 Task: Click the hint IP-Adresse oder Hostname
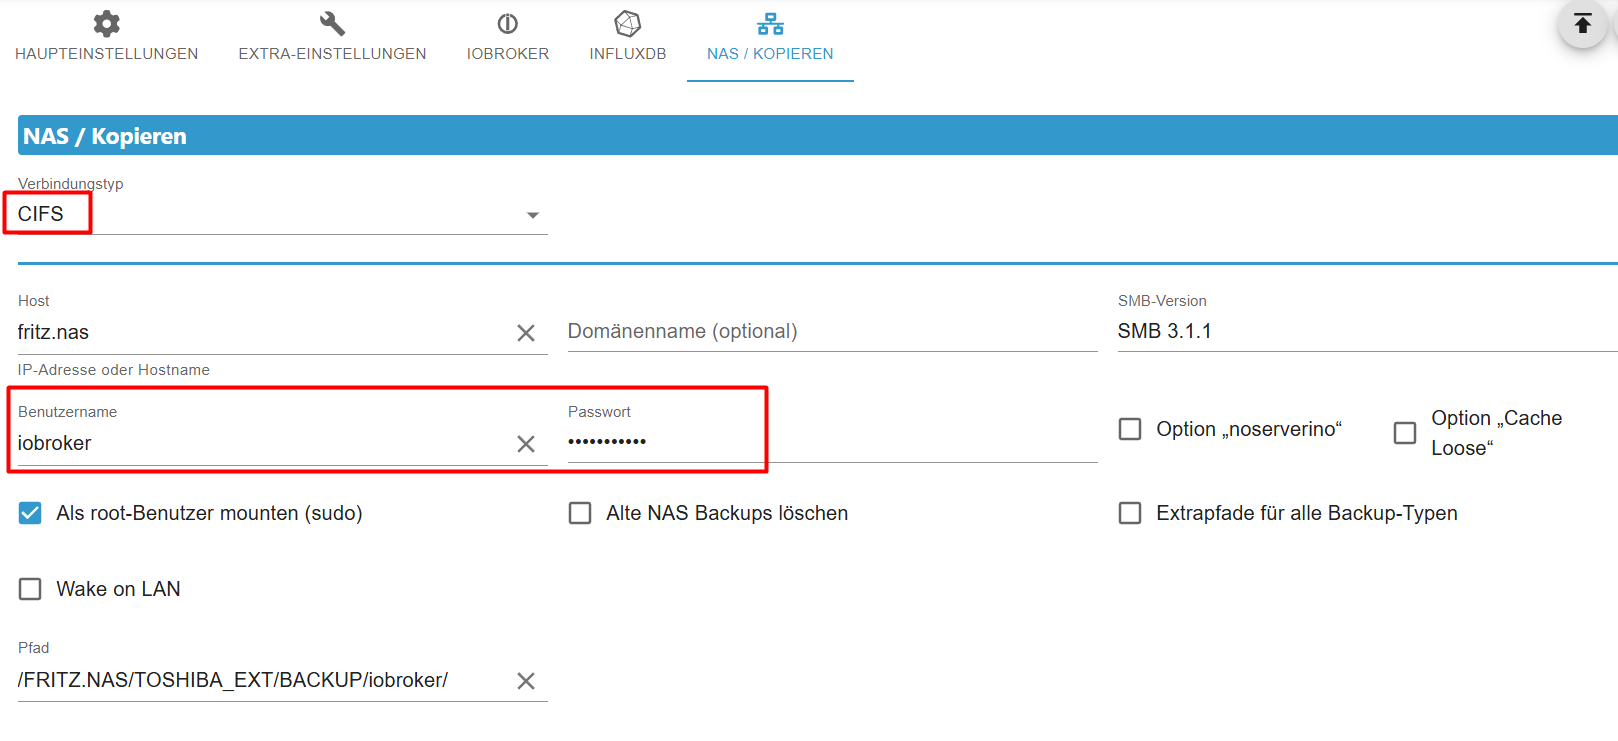pyautogui.click(x=114, y=370)
